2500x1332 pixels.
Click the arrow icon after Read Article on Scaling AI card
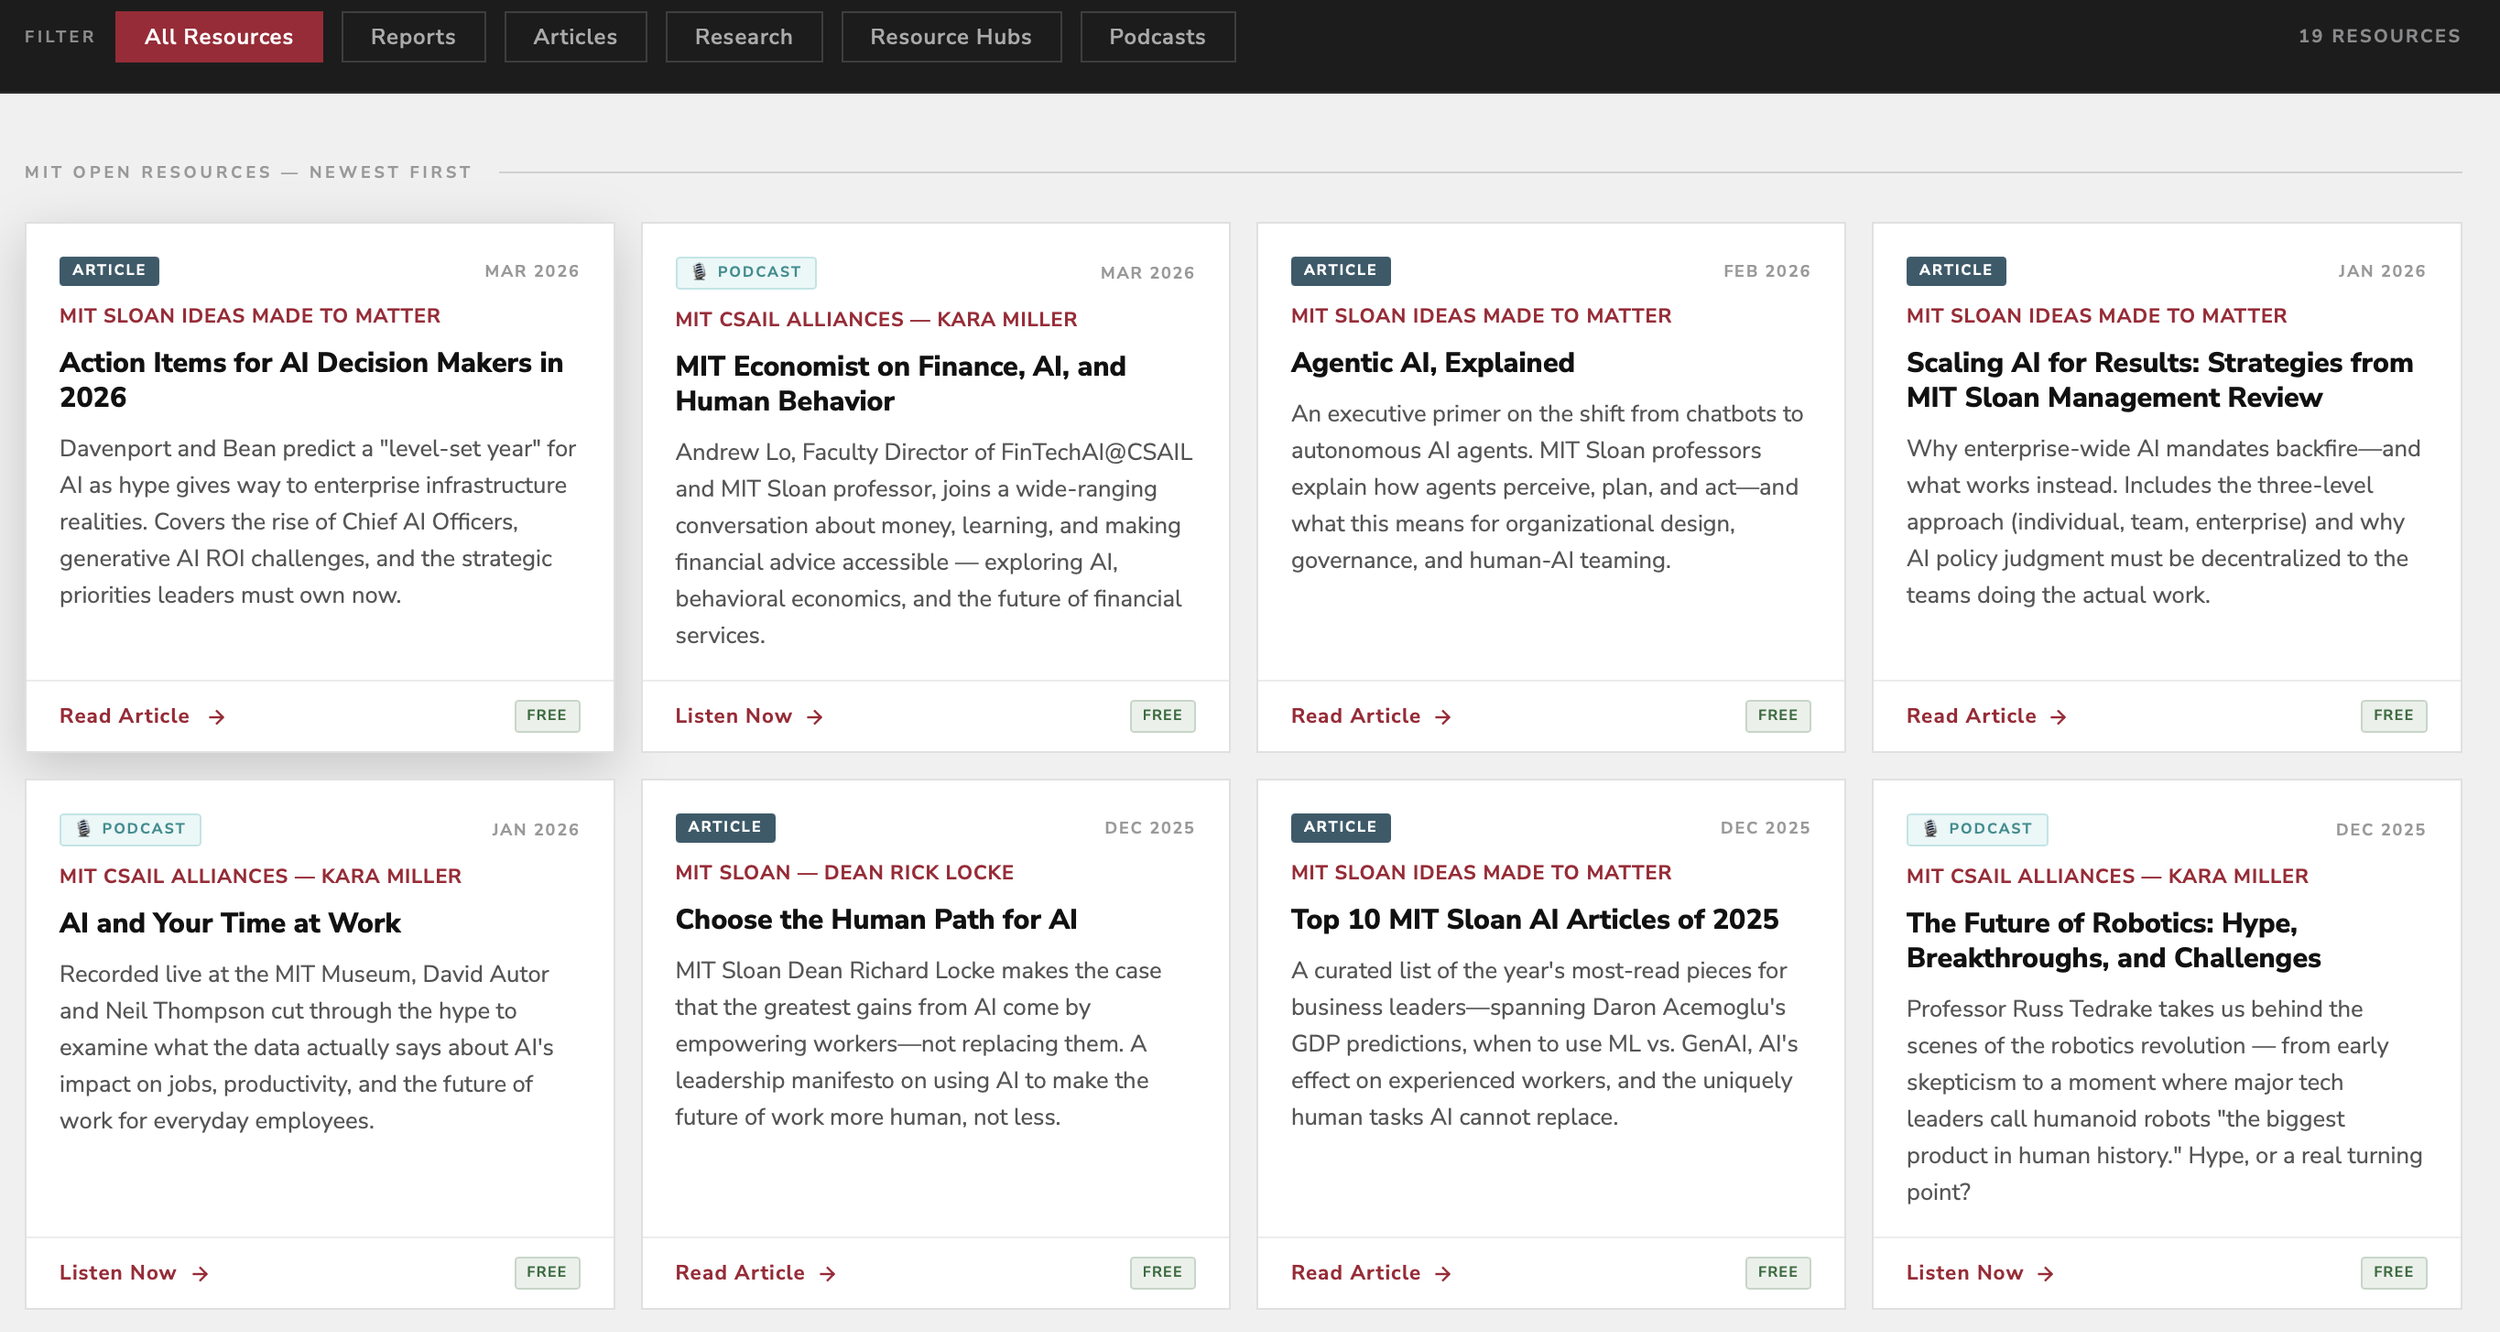[2059, 716]
